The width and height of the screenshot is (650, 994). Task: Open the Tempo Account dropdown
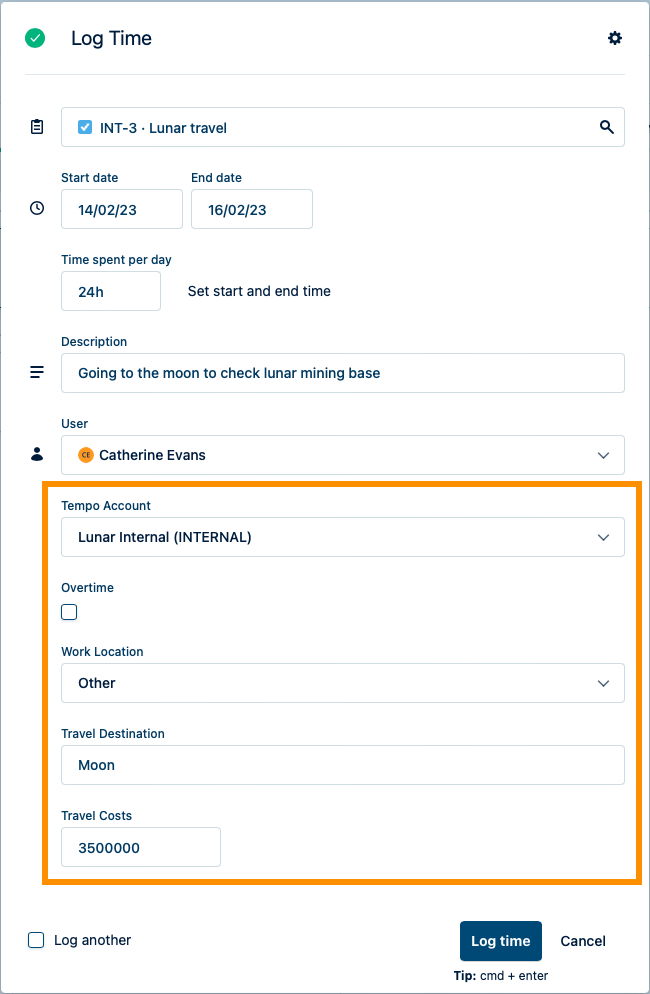(x=603, y=537)
